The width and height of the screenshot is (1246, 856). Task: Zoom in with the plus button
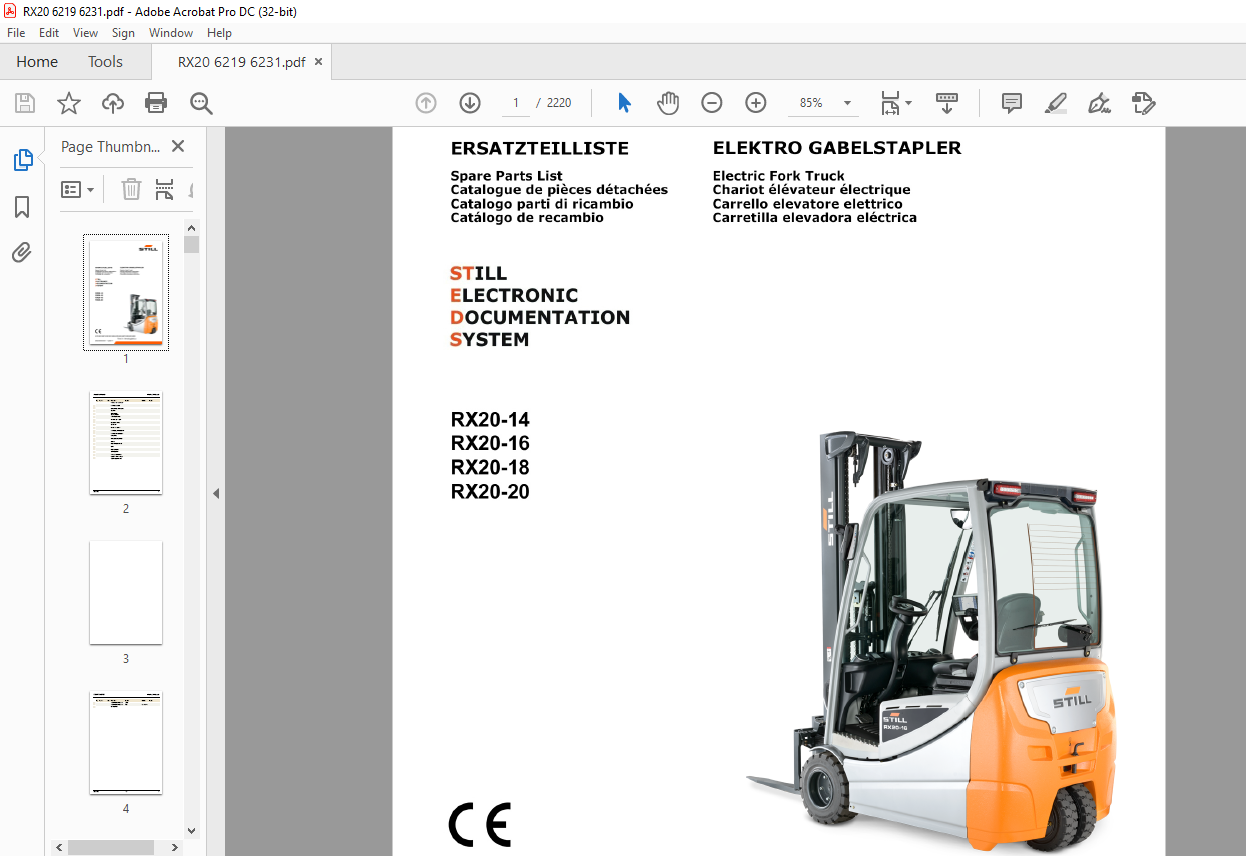coord(756,103)
